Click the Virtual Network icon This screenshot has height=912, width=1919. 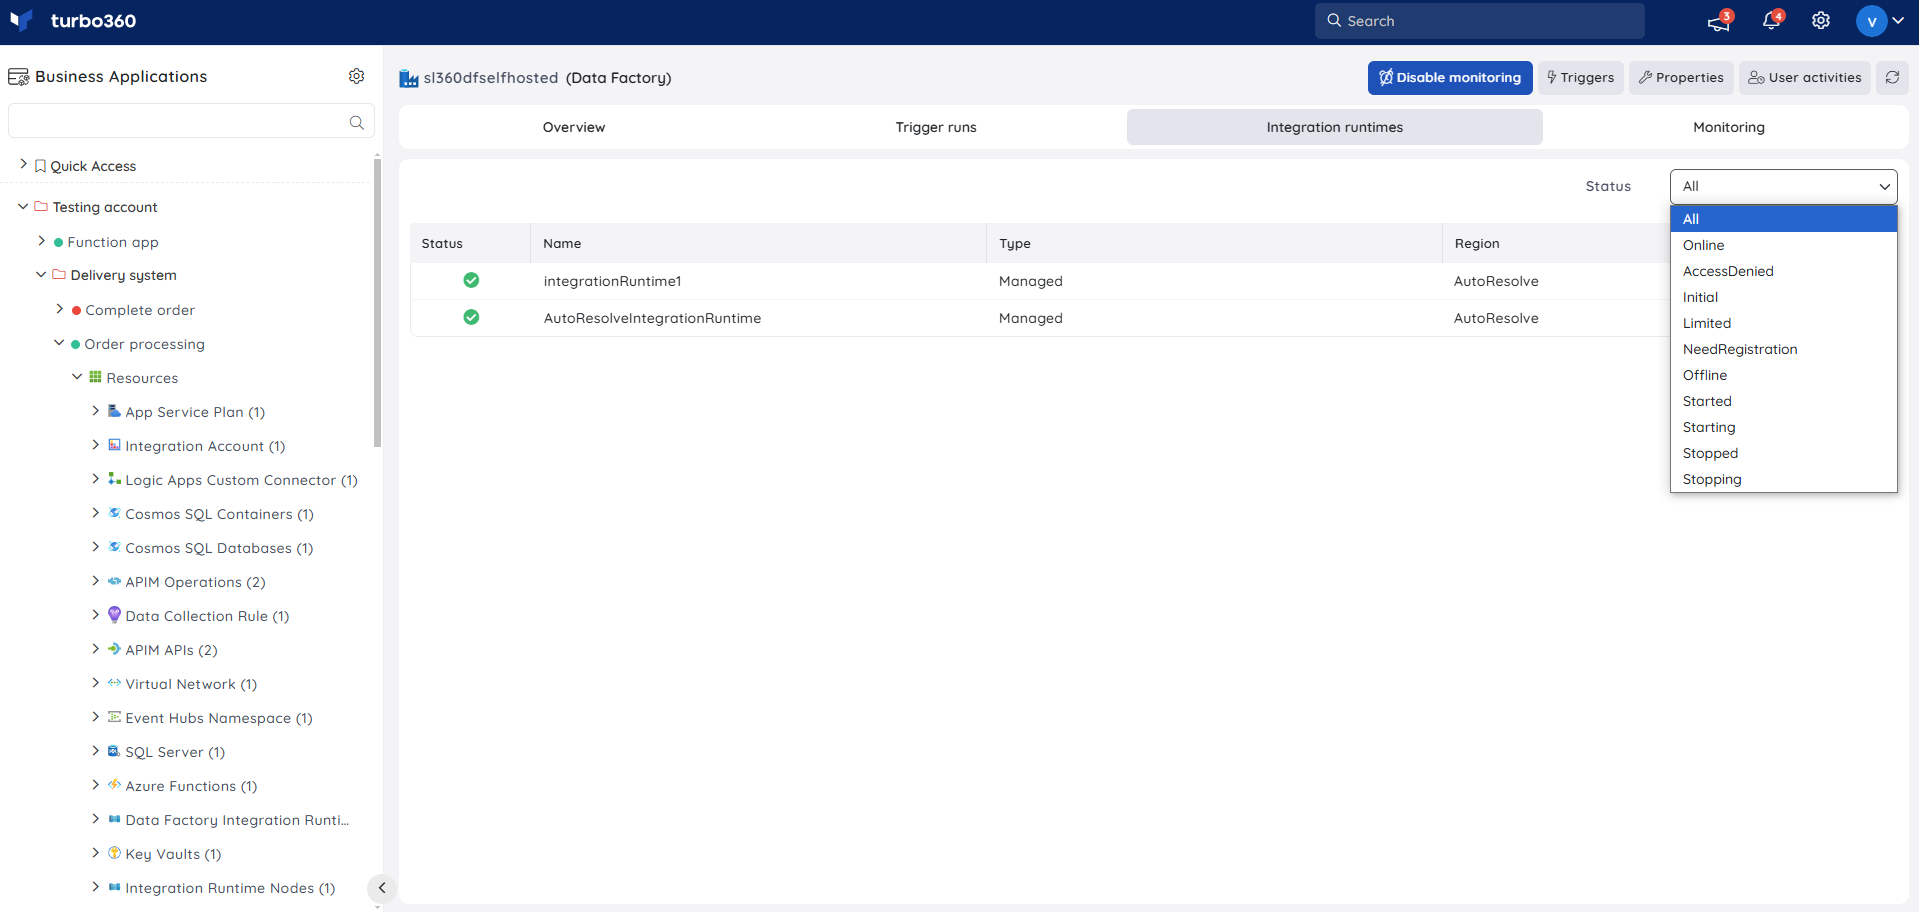(114, 683)
